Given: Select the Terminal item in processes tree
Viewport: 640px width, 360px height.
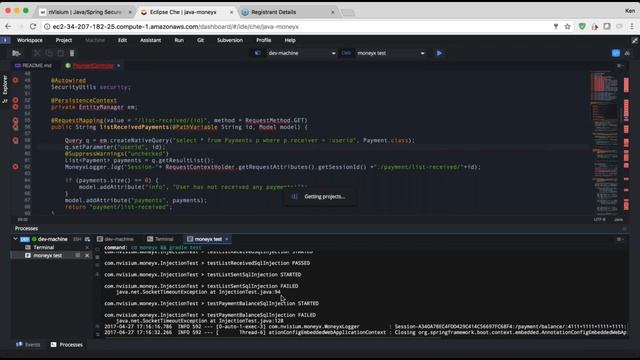Looking at the screenshot, I should (44, 247).
